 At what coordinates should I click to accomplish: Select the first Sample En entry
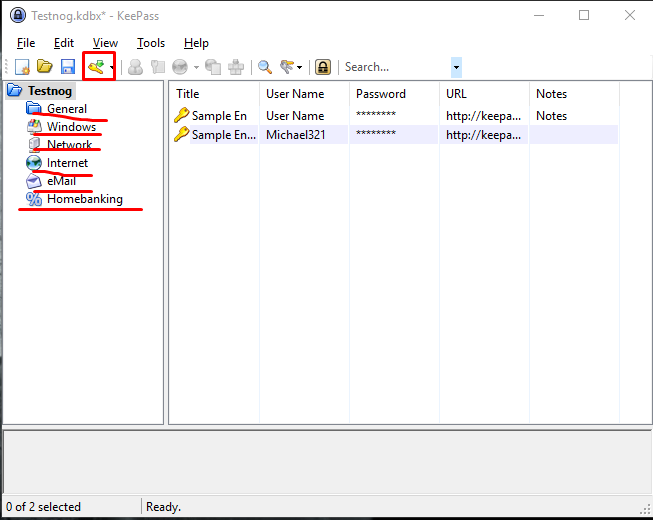219,116
